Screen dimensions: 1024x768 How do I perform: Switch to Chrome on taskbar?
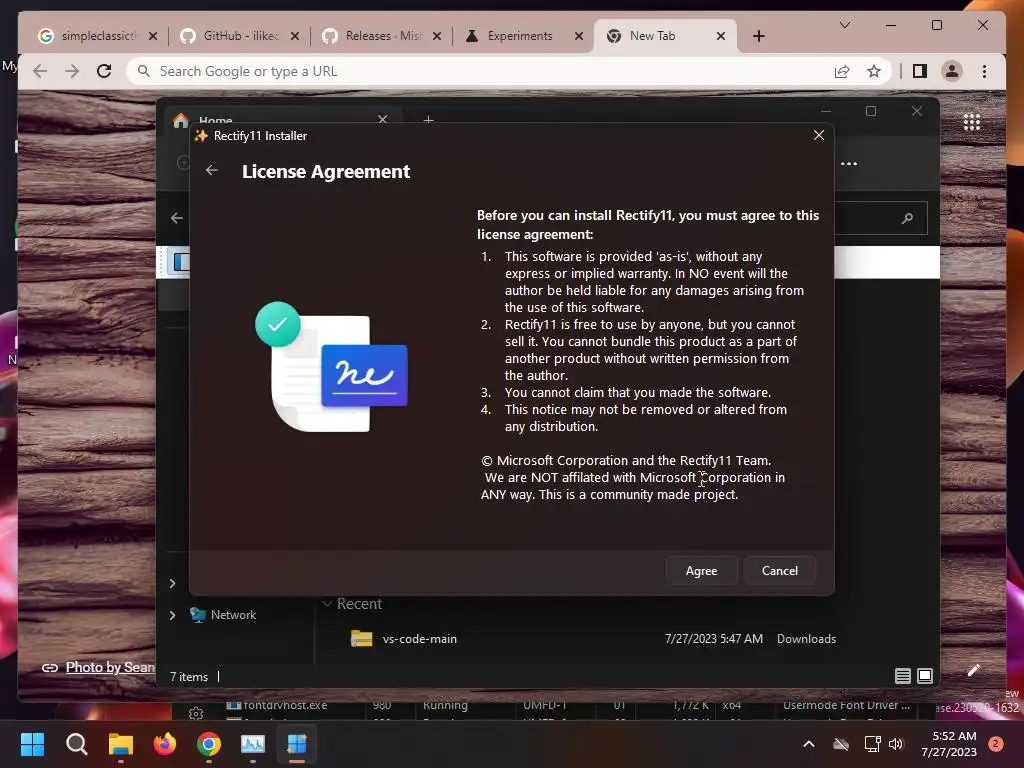coord(209,743)
